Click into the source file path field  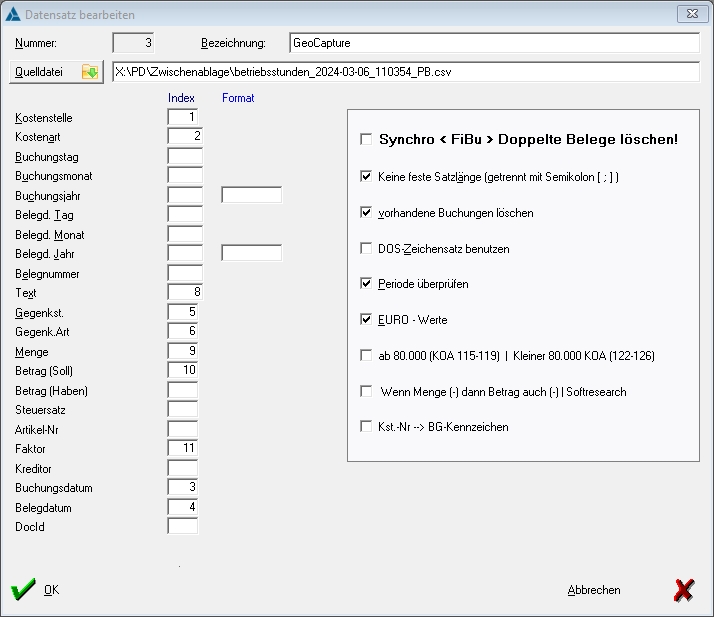(405, 72)
